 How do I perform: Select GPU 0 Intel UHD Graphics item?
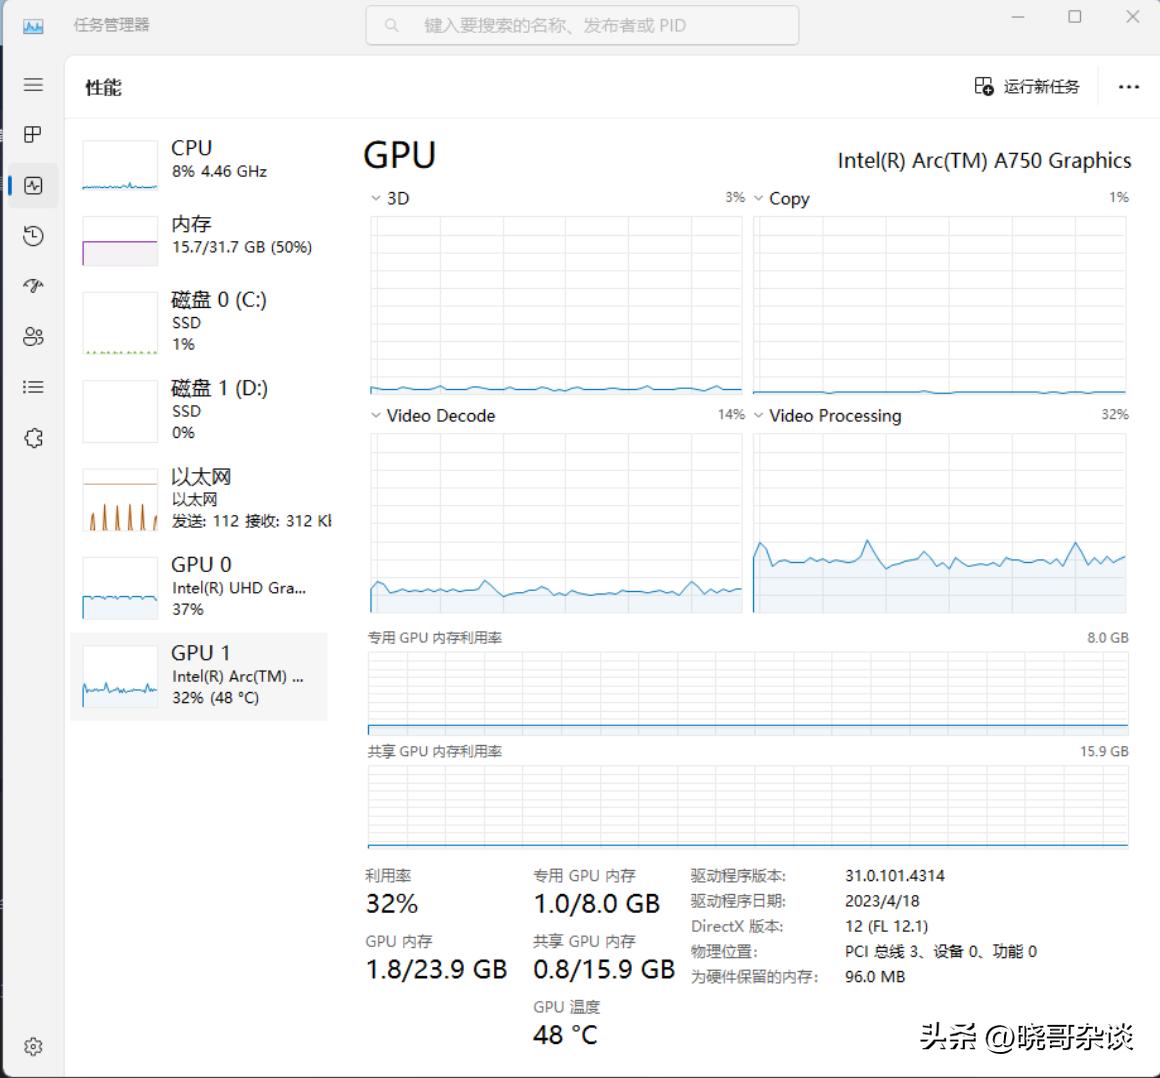pos(198,587)
